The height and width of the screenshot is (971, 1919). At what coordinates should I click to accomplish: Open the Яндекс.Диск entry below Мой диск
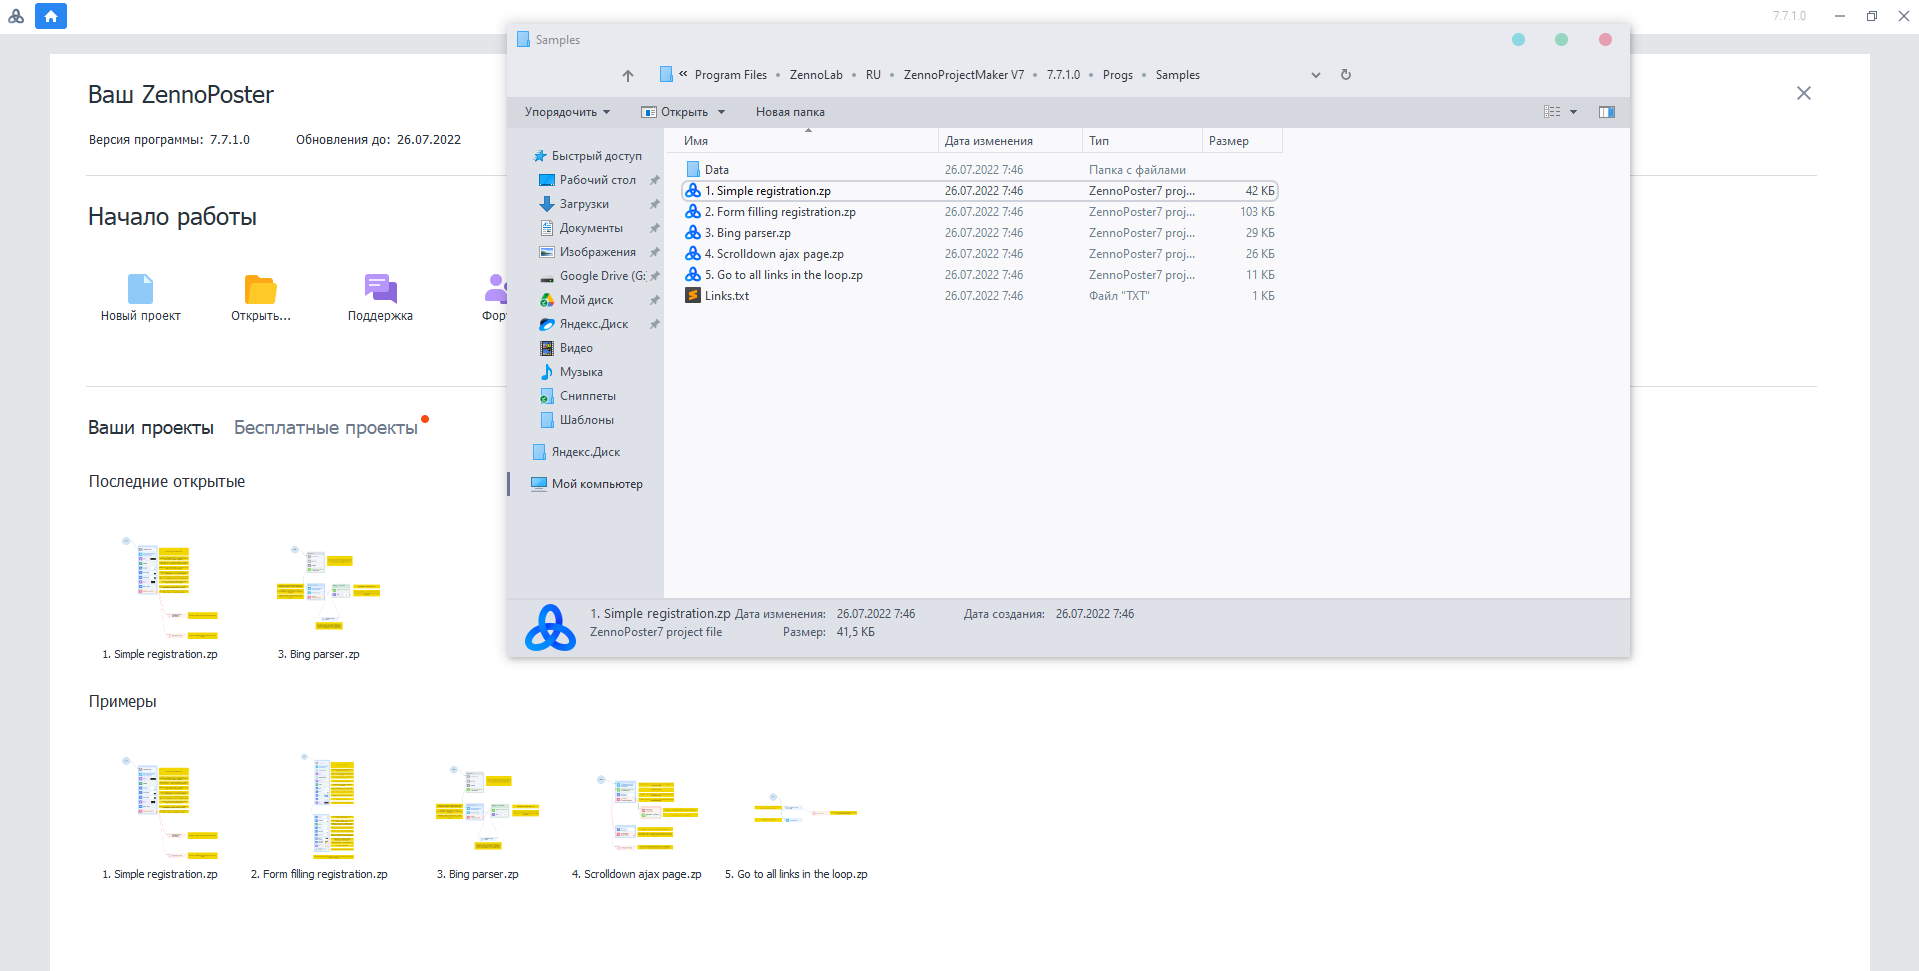pyautogui.click(x=594, y=324)
